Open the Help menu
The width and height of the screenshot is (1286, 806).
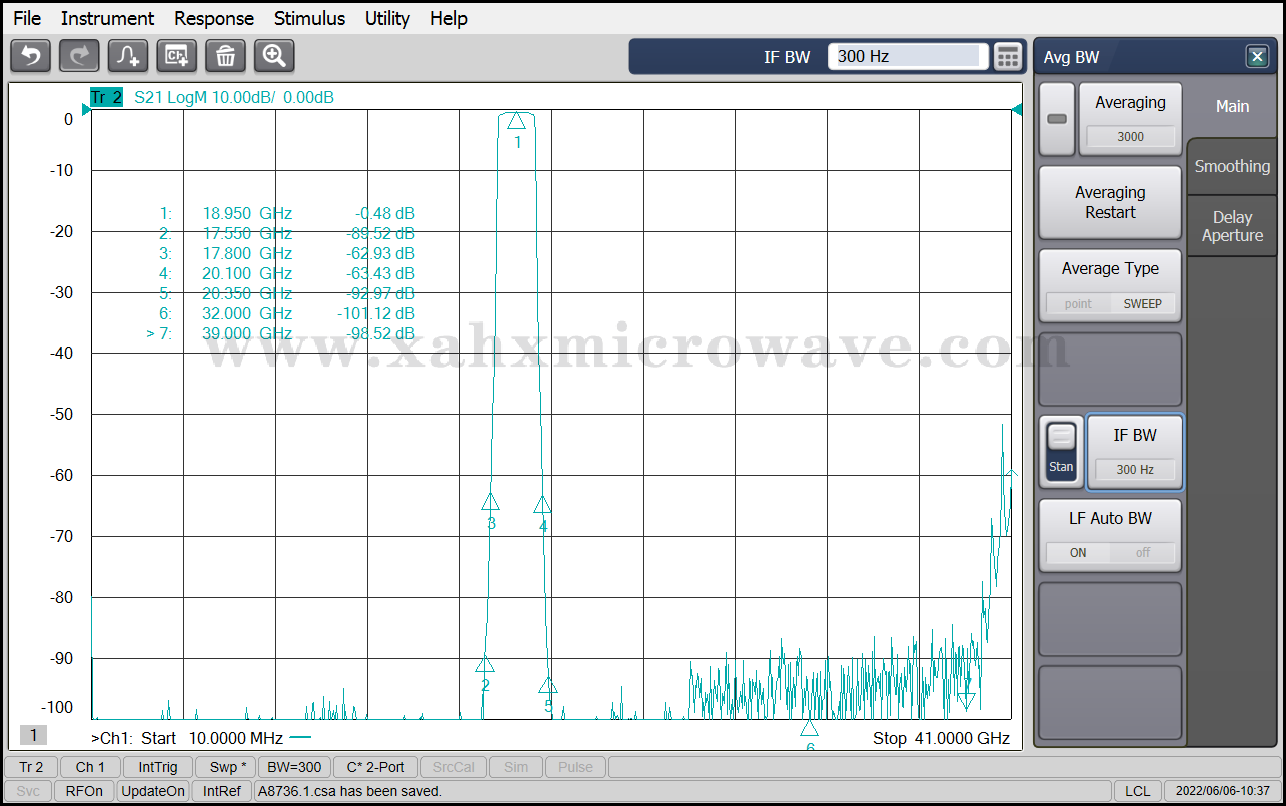(x=449, y=18)
